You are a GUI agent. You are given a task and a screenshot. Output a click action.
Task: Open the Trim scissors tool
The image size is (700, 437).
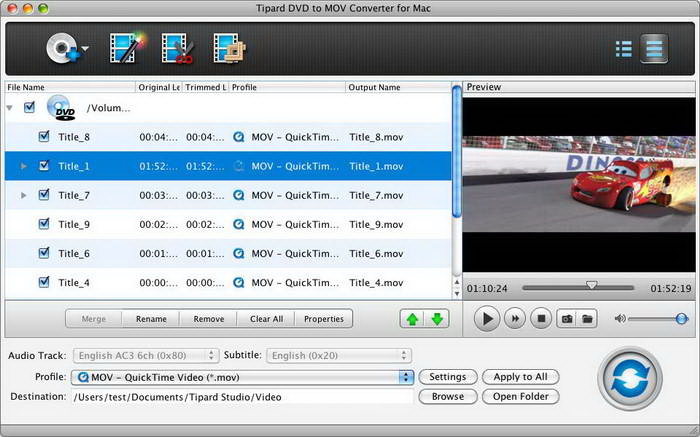177,48
